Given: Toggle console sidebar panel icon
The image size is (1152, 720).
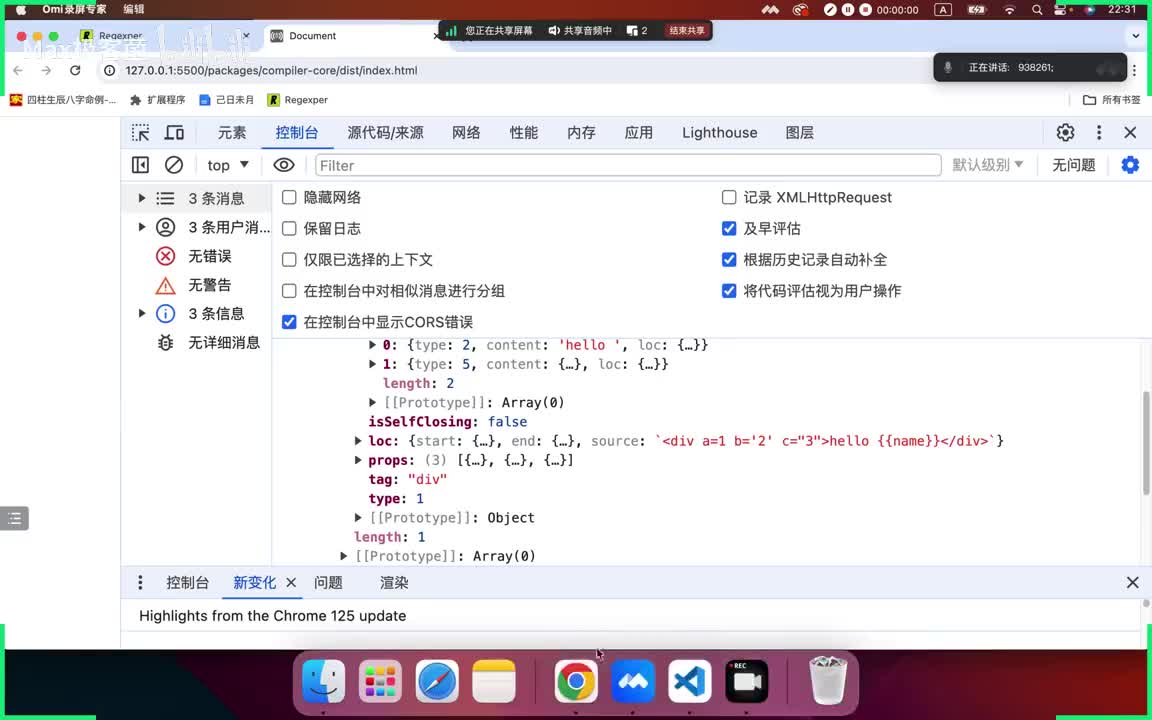Looking at the screenshot, I should click(x=140, y=165).
